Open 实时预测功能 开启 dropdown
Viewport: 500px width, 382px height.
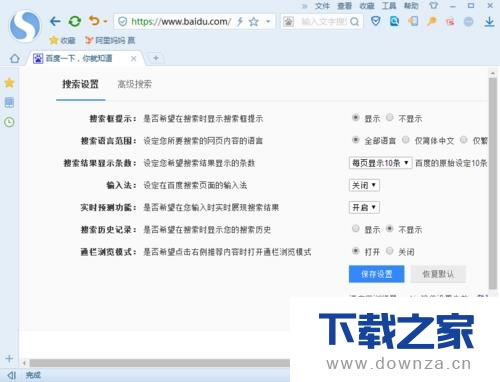[364, 208]
